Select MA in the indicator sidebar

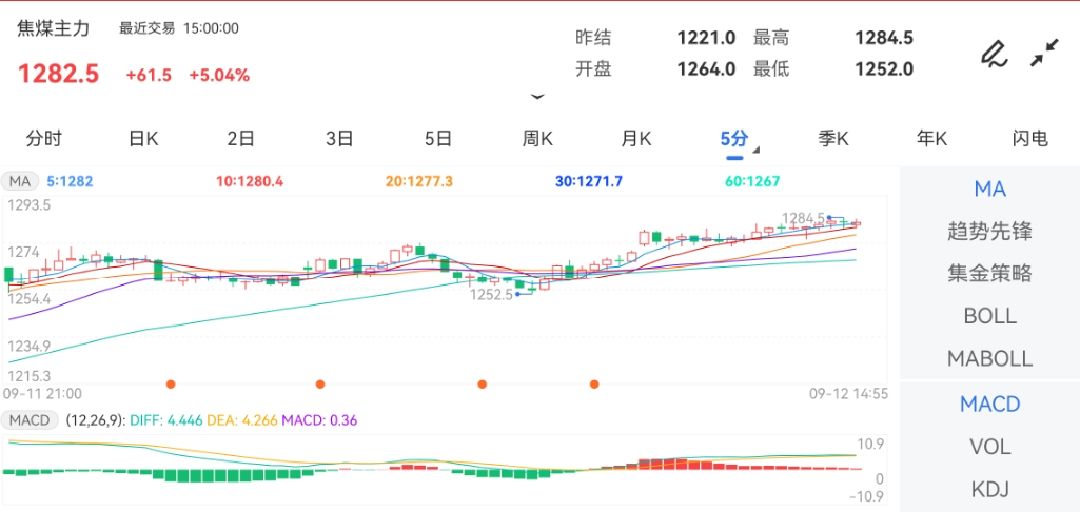pos(990,189)
